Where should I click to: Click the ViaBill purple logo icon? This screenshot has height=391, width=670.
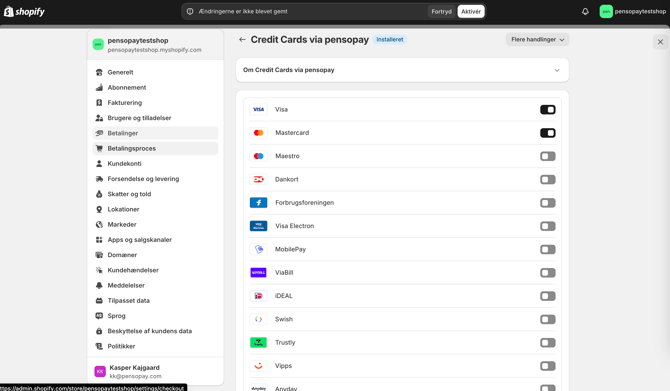(259, 273)
